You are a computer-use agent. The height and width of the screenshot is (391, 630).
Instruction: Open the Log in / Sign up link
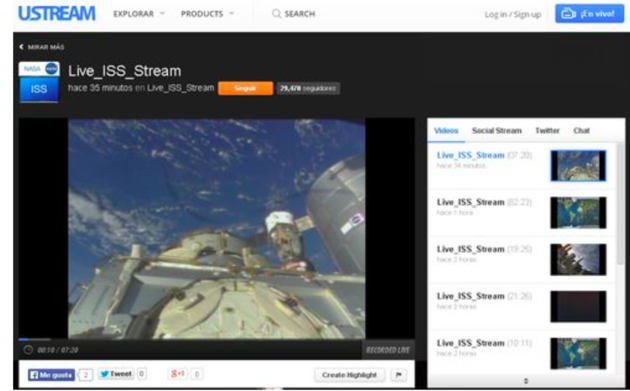(x=513, y=14)
